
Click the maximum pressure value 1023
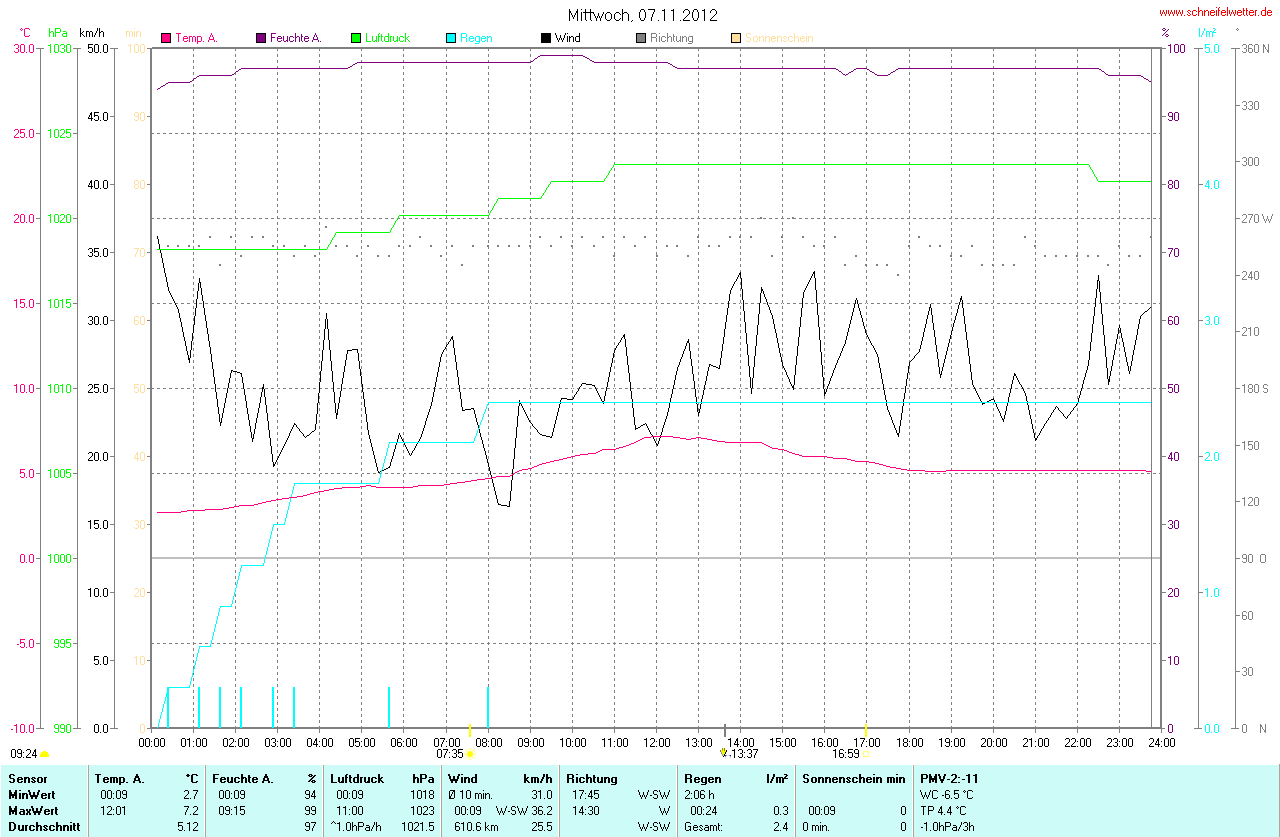coord(422,810)
